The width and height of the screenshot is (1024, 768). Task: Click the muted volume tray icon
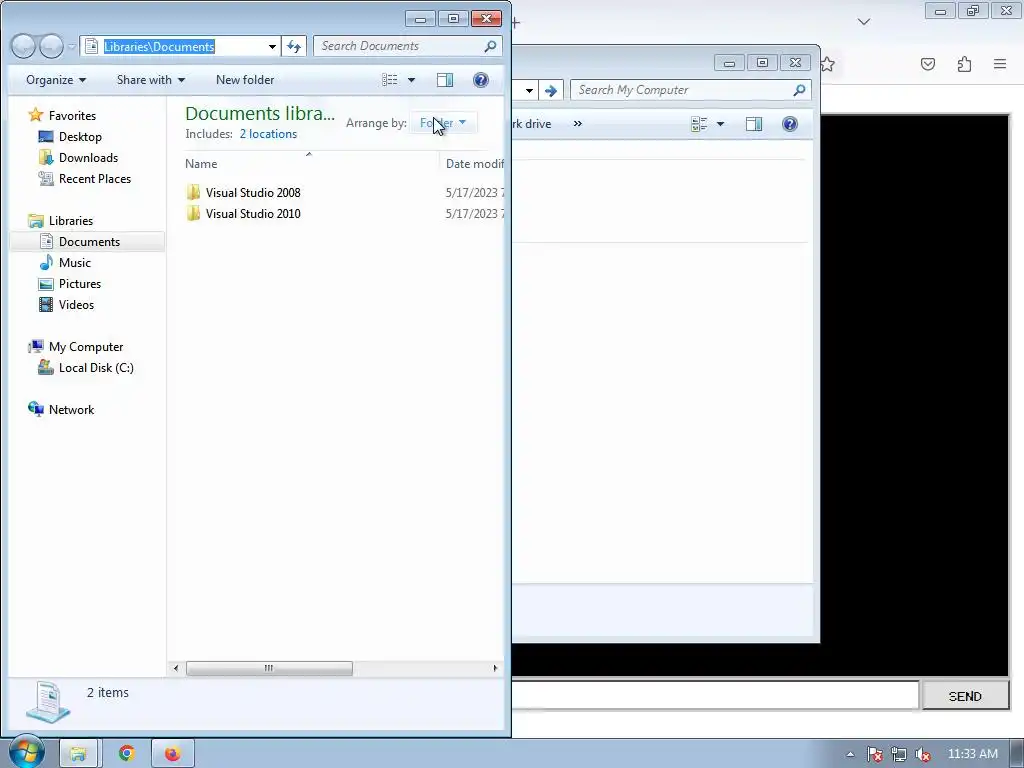(x=922, y=754)
